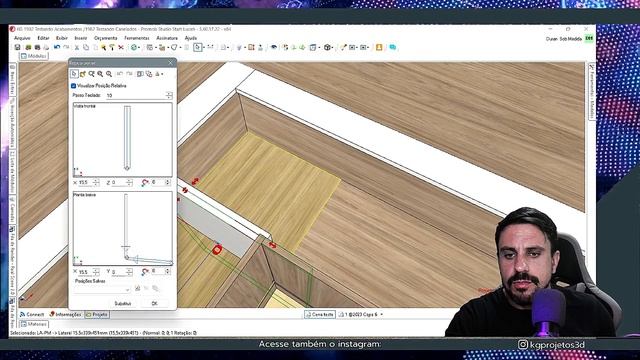Click save position icon next to Posições Salvas

138,289
